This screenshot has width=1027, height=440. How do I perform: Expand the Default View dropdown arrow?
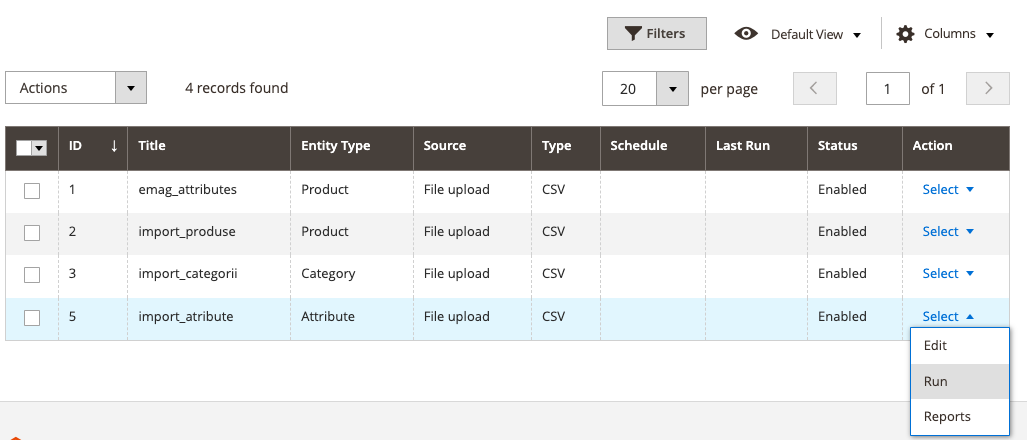[x=857, y=35]
